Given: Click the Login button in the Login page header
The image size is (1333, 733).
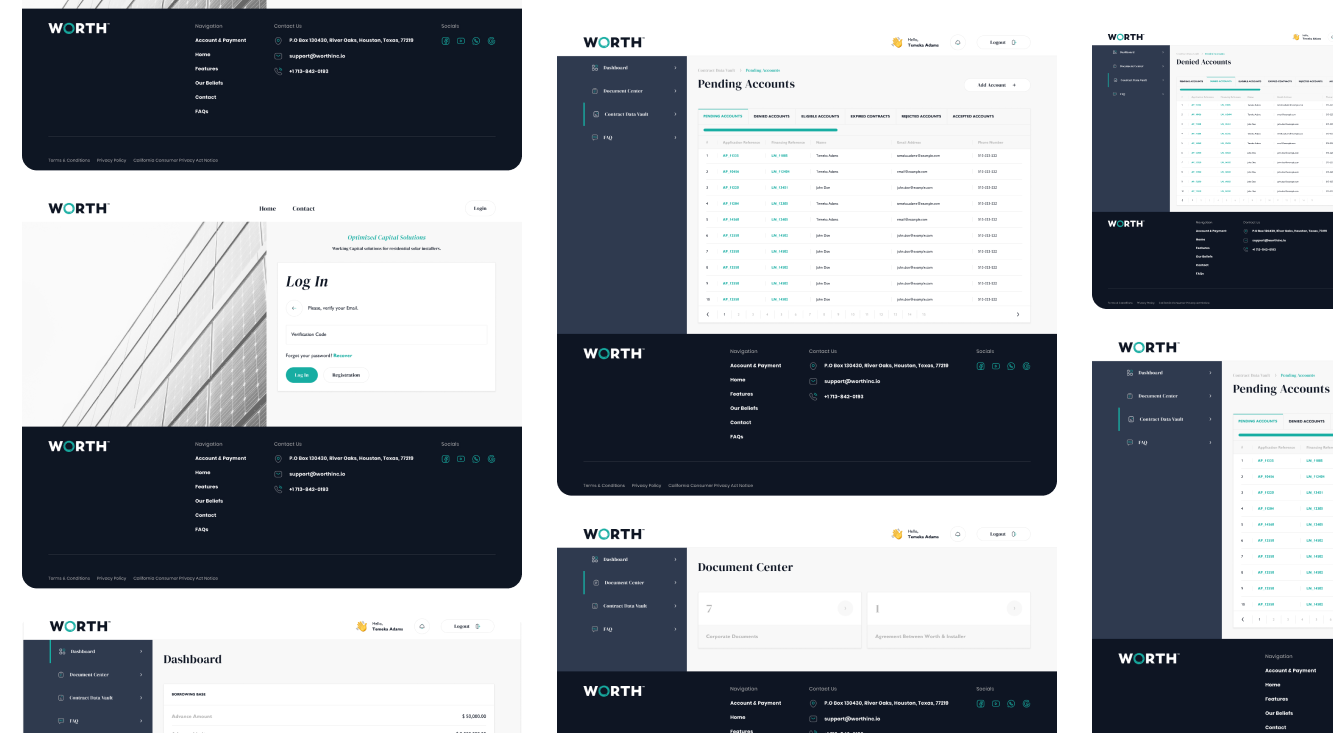Looking at the screenshot, I should point(480,208).
